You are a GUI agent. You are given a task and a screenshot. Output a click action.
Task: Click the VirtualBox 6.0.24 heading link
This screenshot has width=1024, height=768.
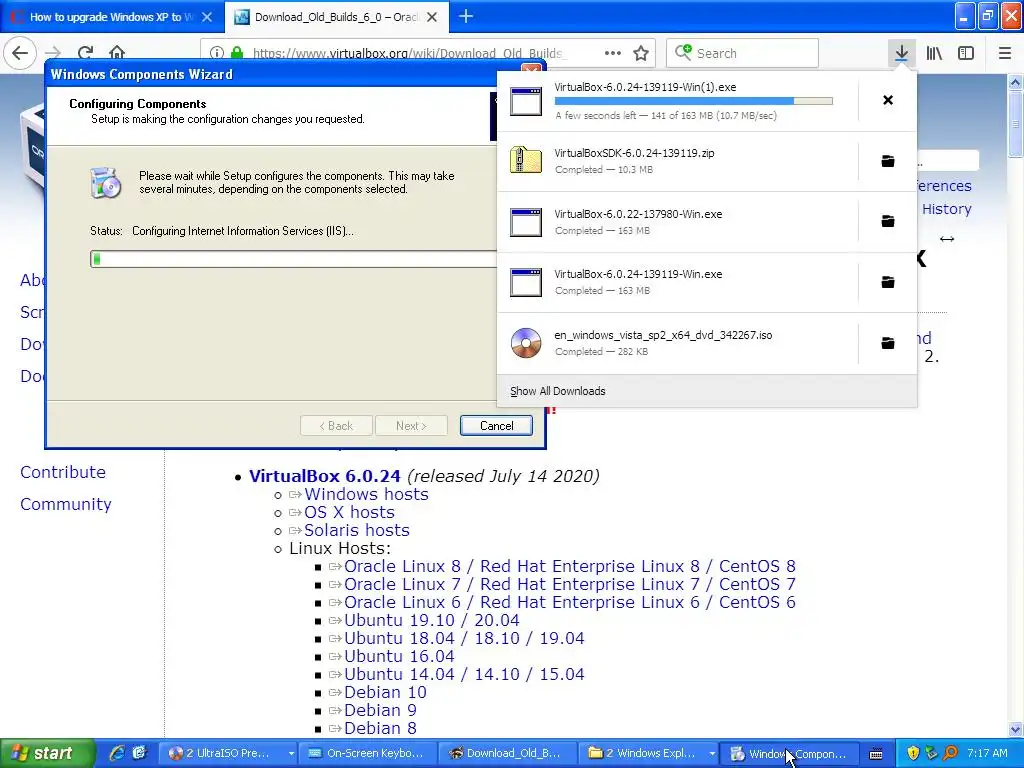325,476
